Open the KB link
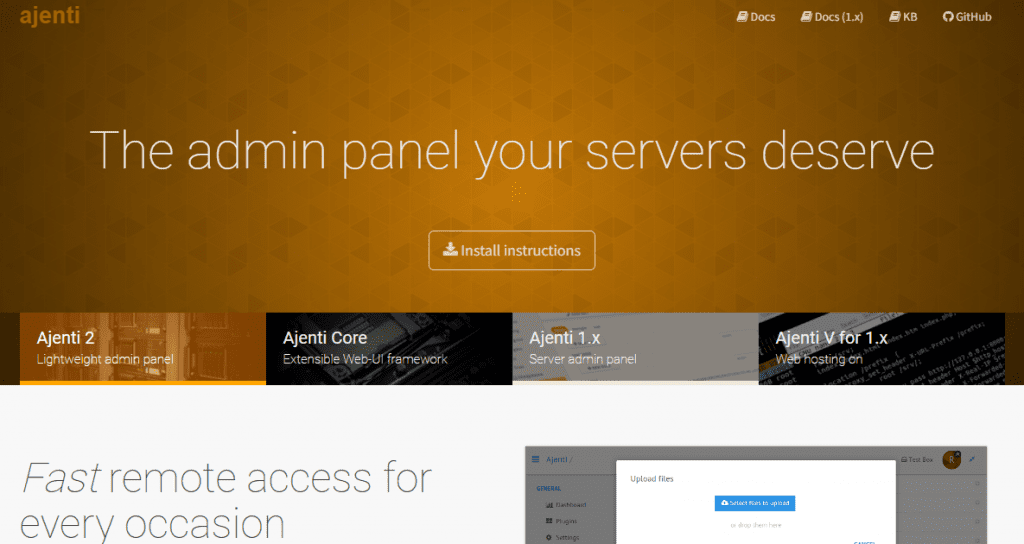This screenshot has width=1024, height=544. 903,17
